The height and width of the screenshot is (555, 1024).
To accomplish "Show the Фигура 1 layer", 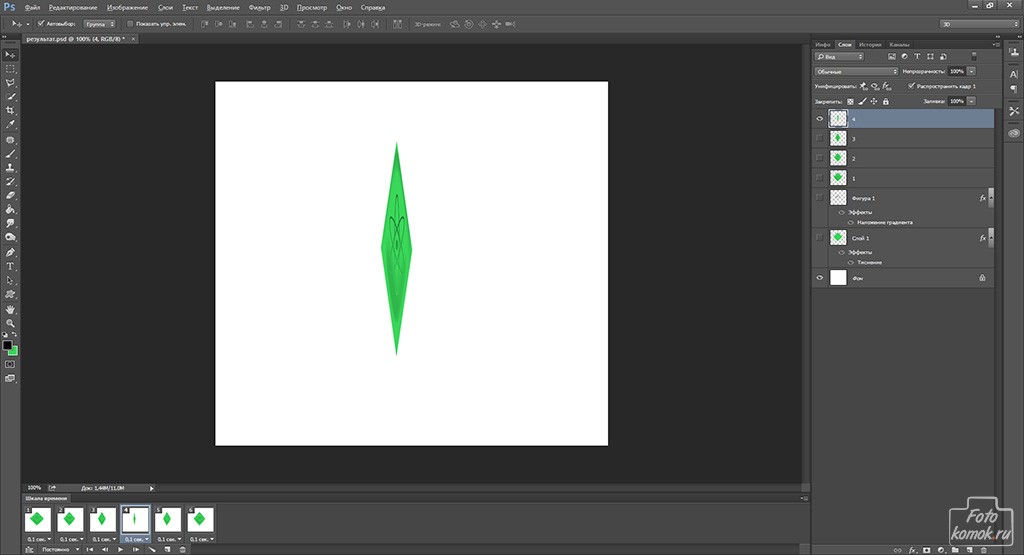I will [820, 197].
